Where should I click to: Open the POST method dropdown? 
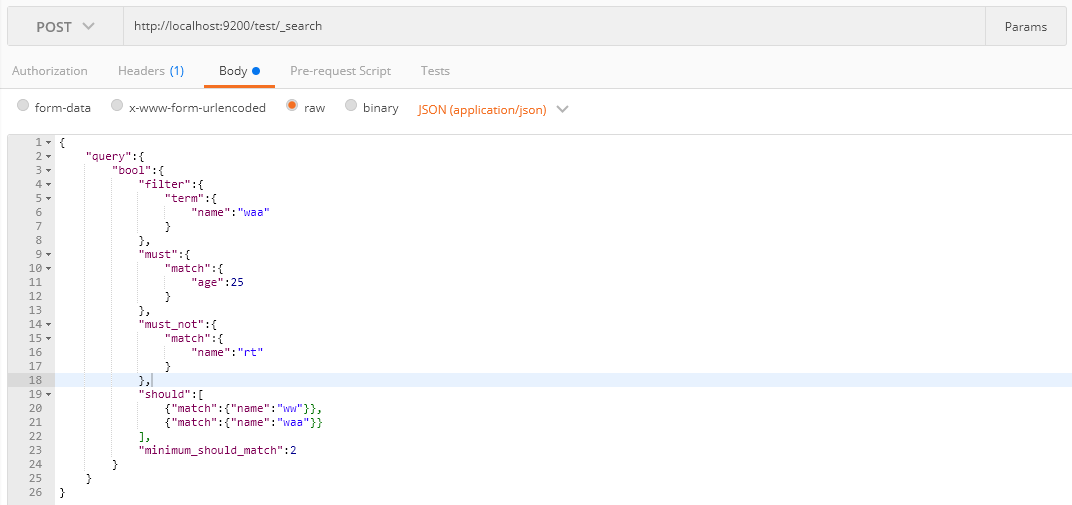click(x=65, y=27)
